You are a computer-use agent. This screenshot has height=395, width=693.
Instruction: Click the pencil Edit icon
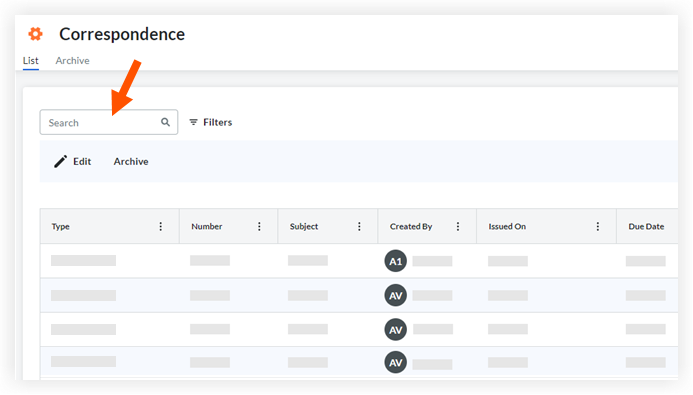(61, 161)
